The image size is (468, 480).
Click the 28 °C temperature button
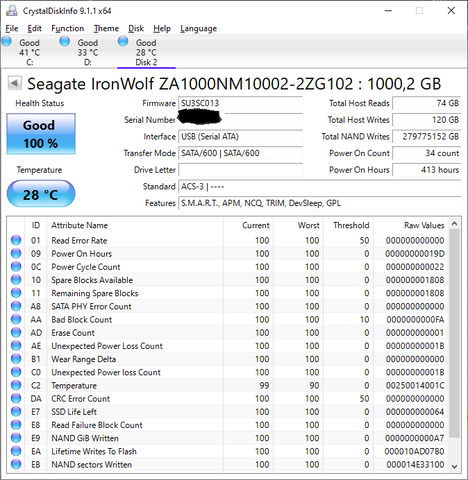click(41, 194)
